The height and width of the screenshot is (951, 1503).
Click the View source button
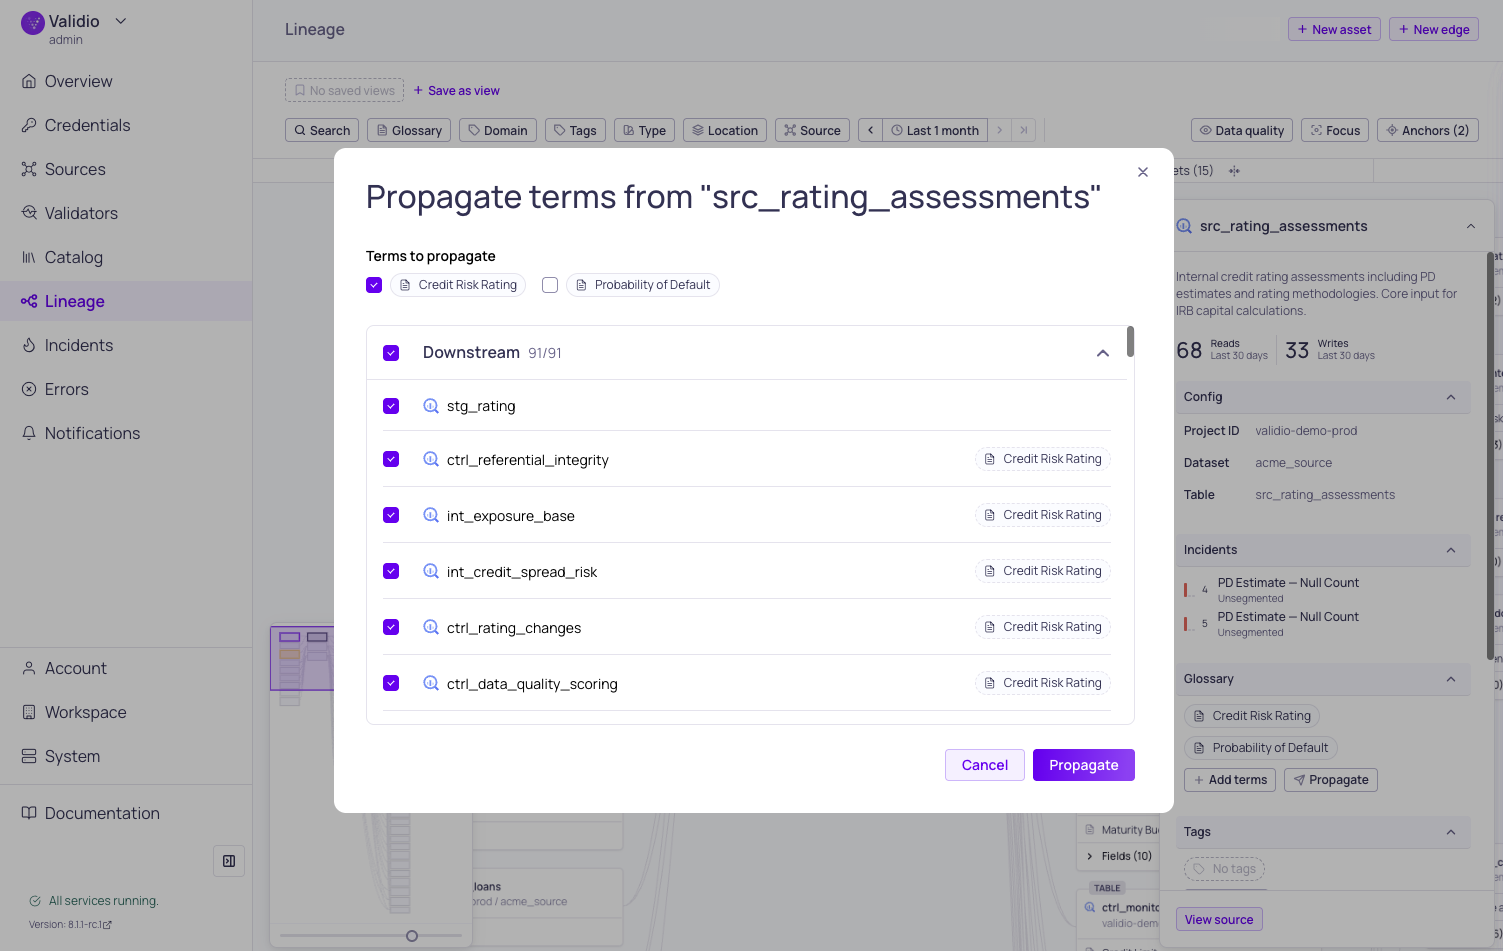(1219, 919)
